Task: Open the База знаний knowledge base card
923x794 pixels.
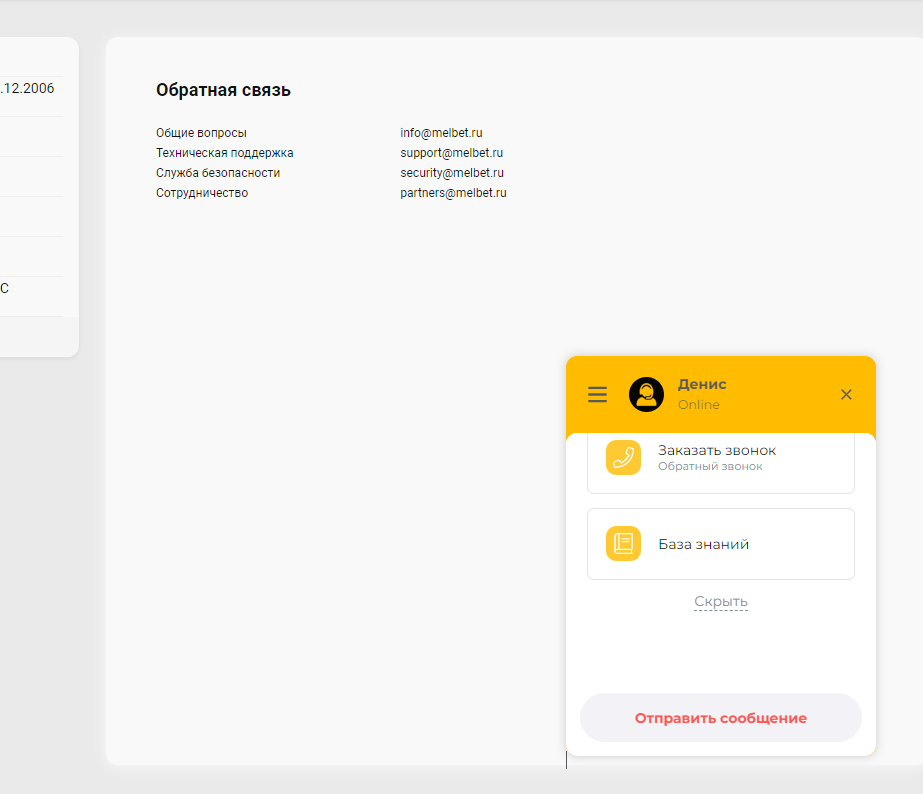Action: point(721,544)
